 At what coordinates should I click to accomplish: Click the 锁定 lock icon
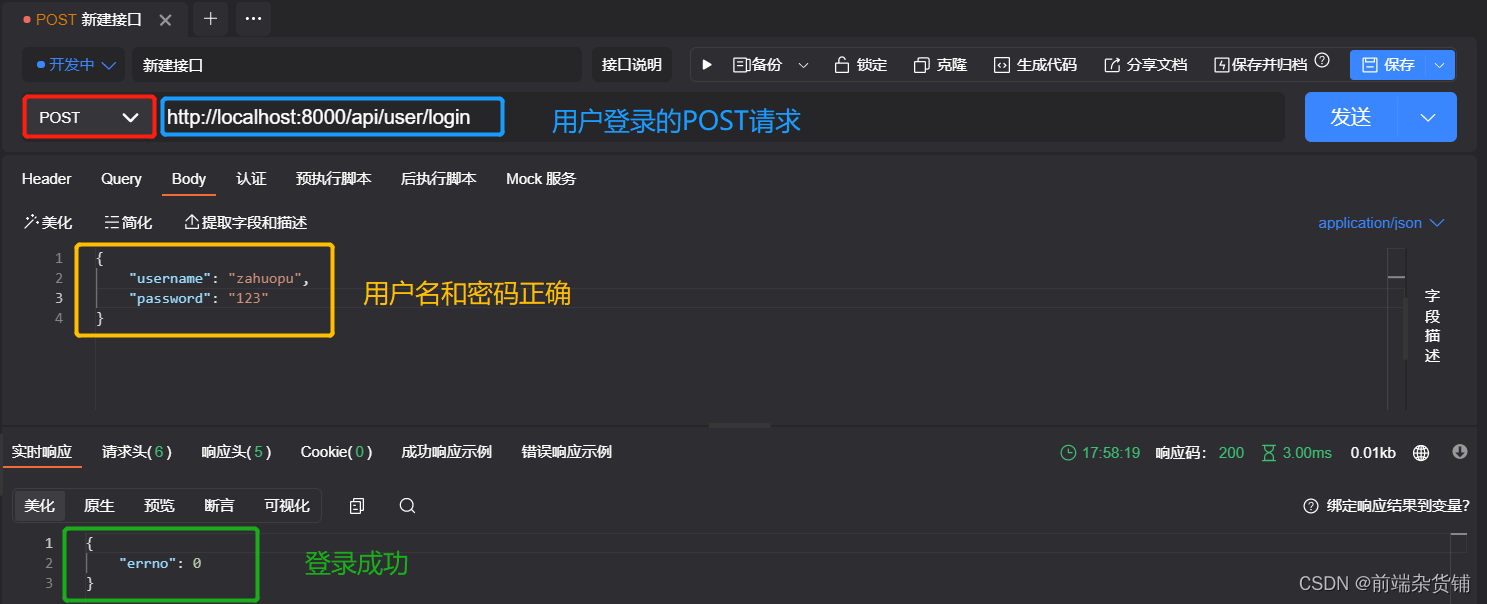(x=841, y=64)
